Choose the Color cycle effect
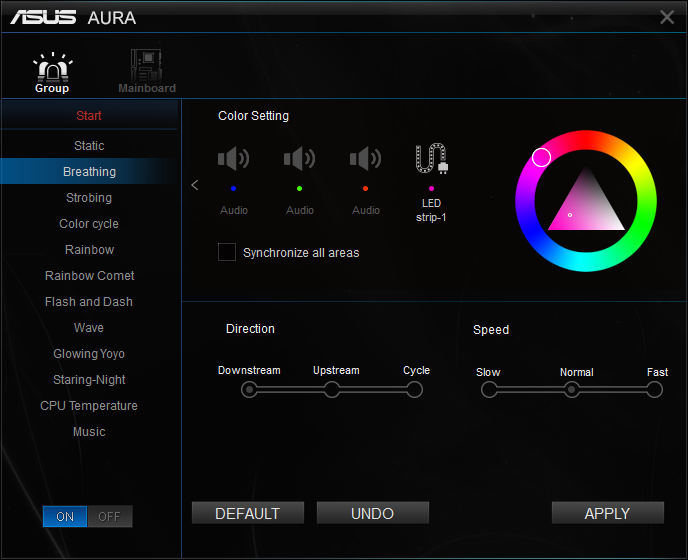The image size is (688, 560). (89, 224)
